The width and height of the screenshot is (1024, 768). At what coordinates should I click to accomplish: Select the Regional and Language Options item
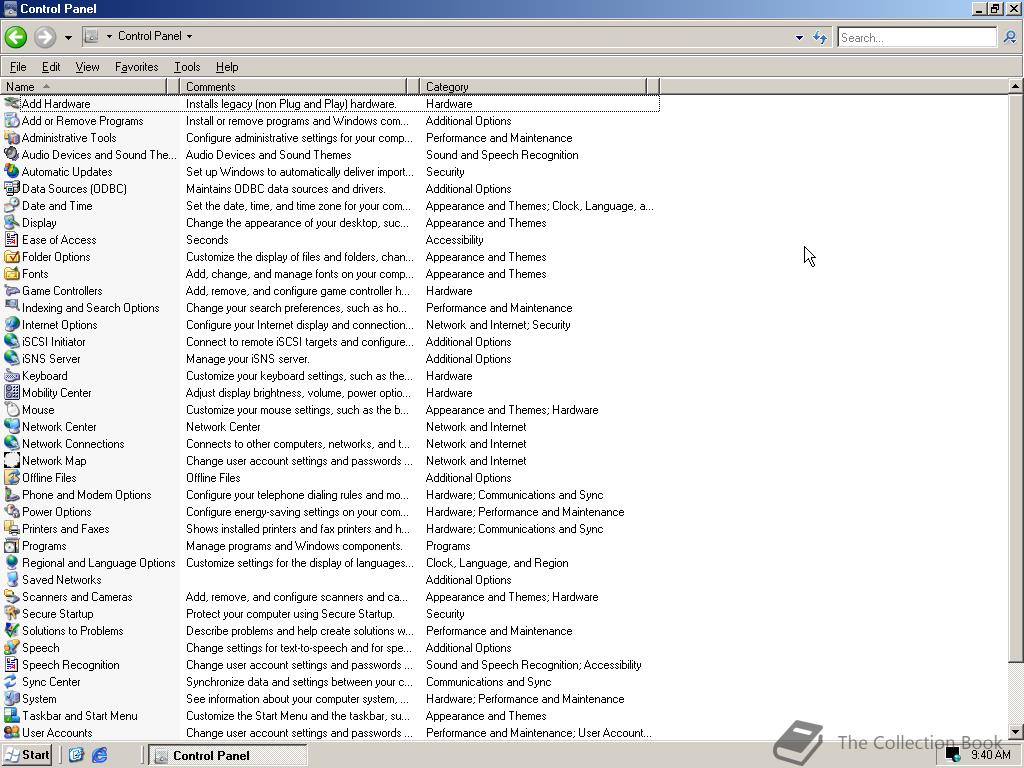[99, 562]
